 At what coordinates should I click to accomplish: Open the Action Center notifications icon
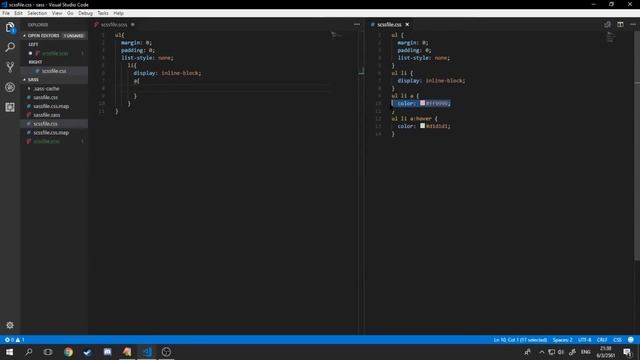[627, 352]
